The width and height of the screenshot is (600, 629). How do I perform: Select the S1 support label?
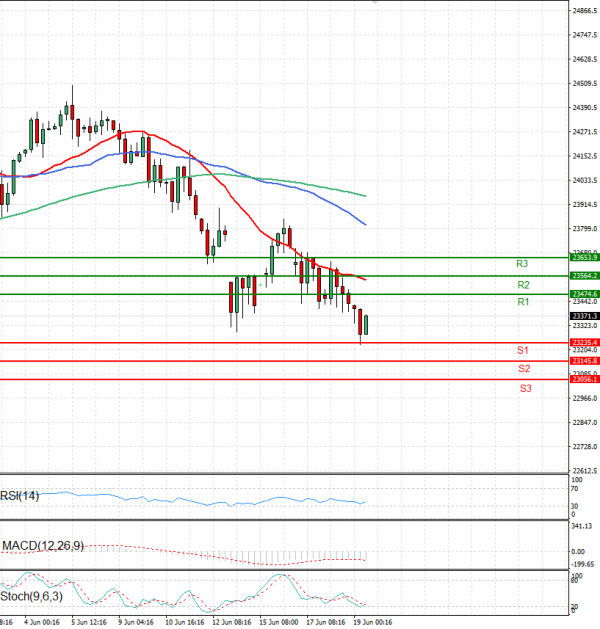(x=523, y=351)
